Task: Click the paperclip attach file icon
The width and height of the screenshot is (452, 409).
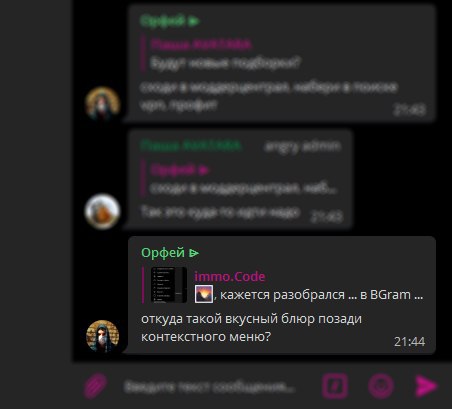Action: (x=96, y=386)
